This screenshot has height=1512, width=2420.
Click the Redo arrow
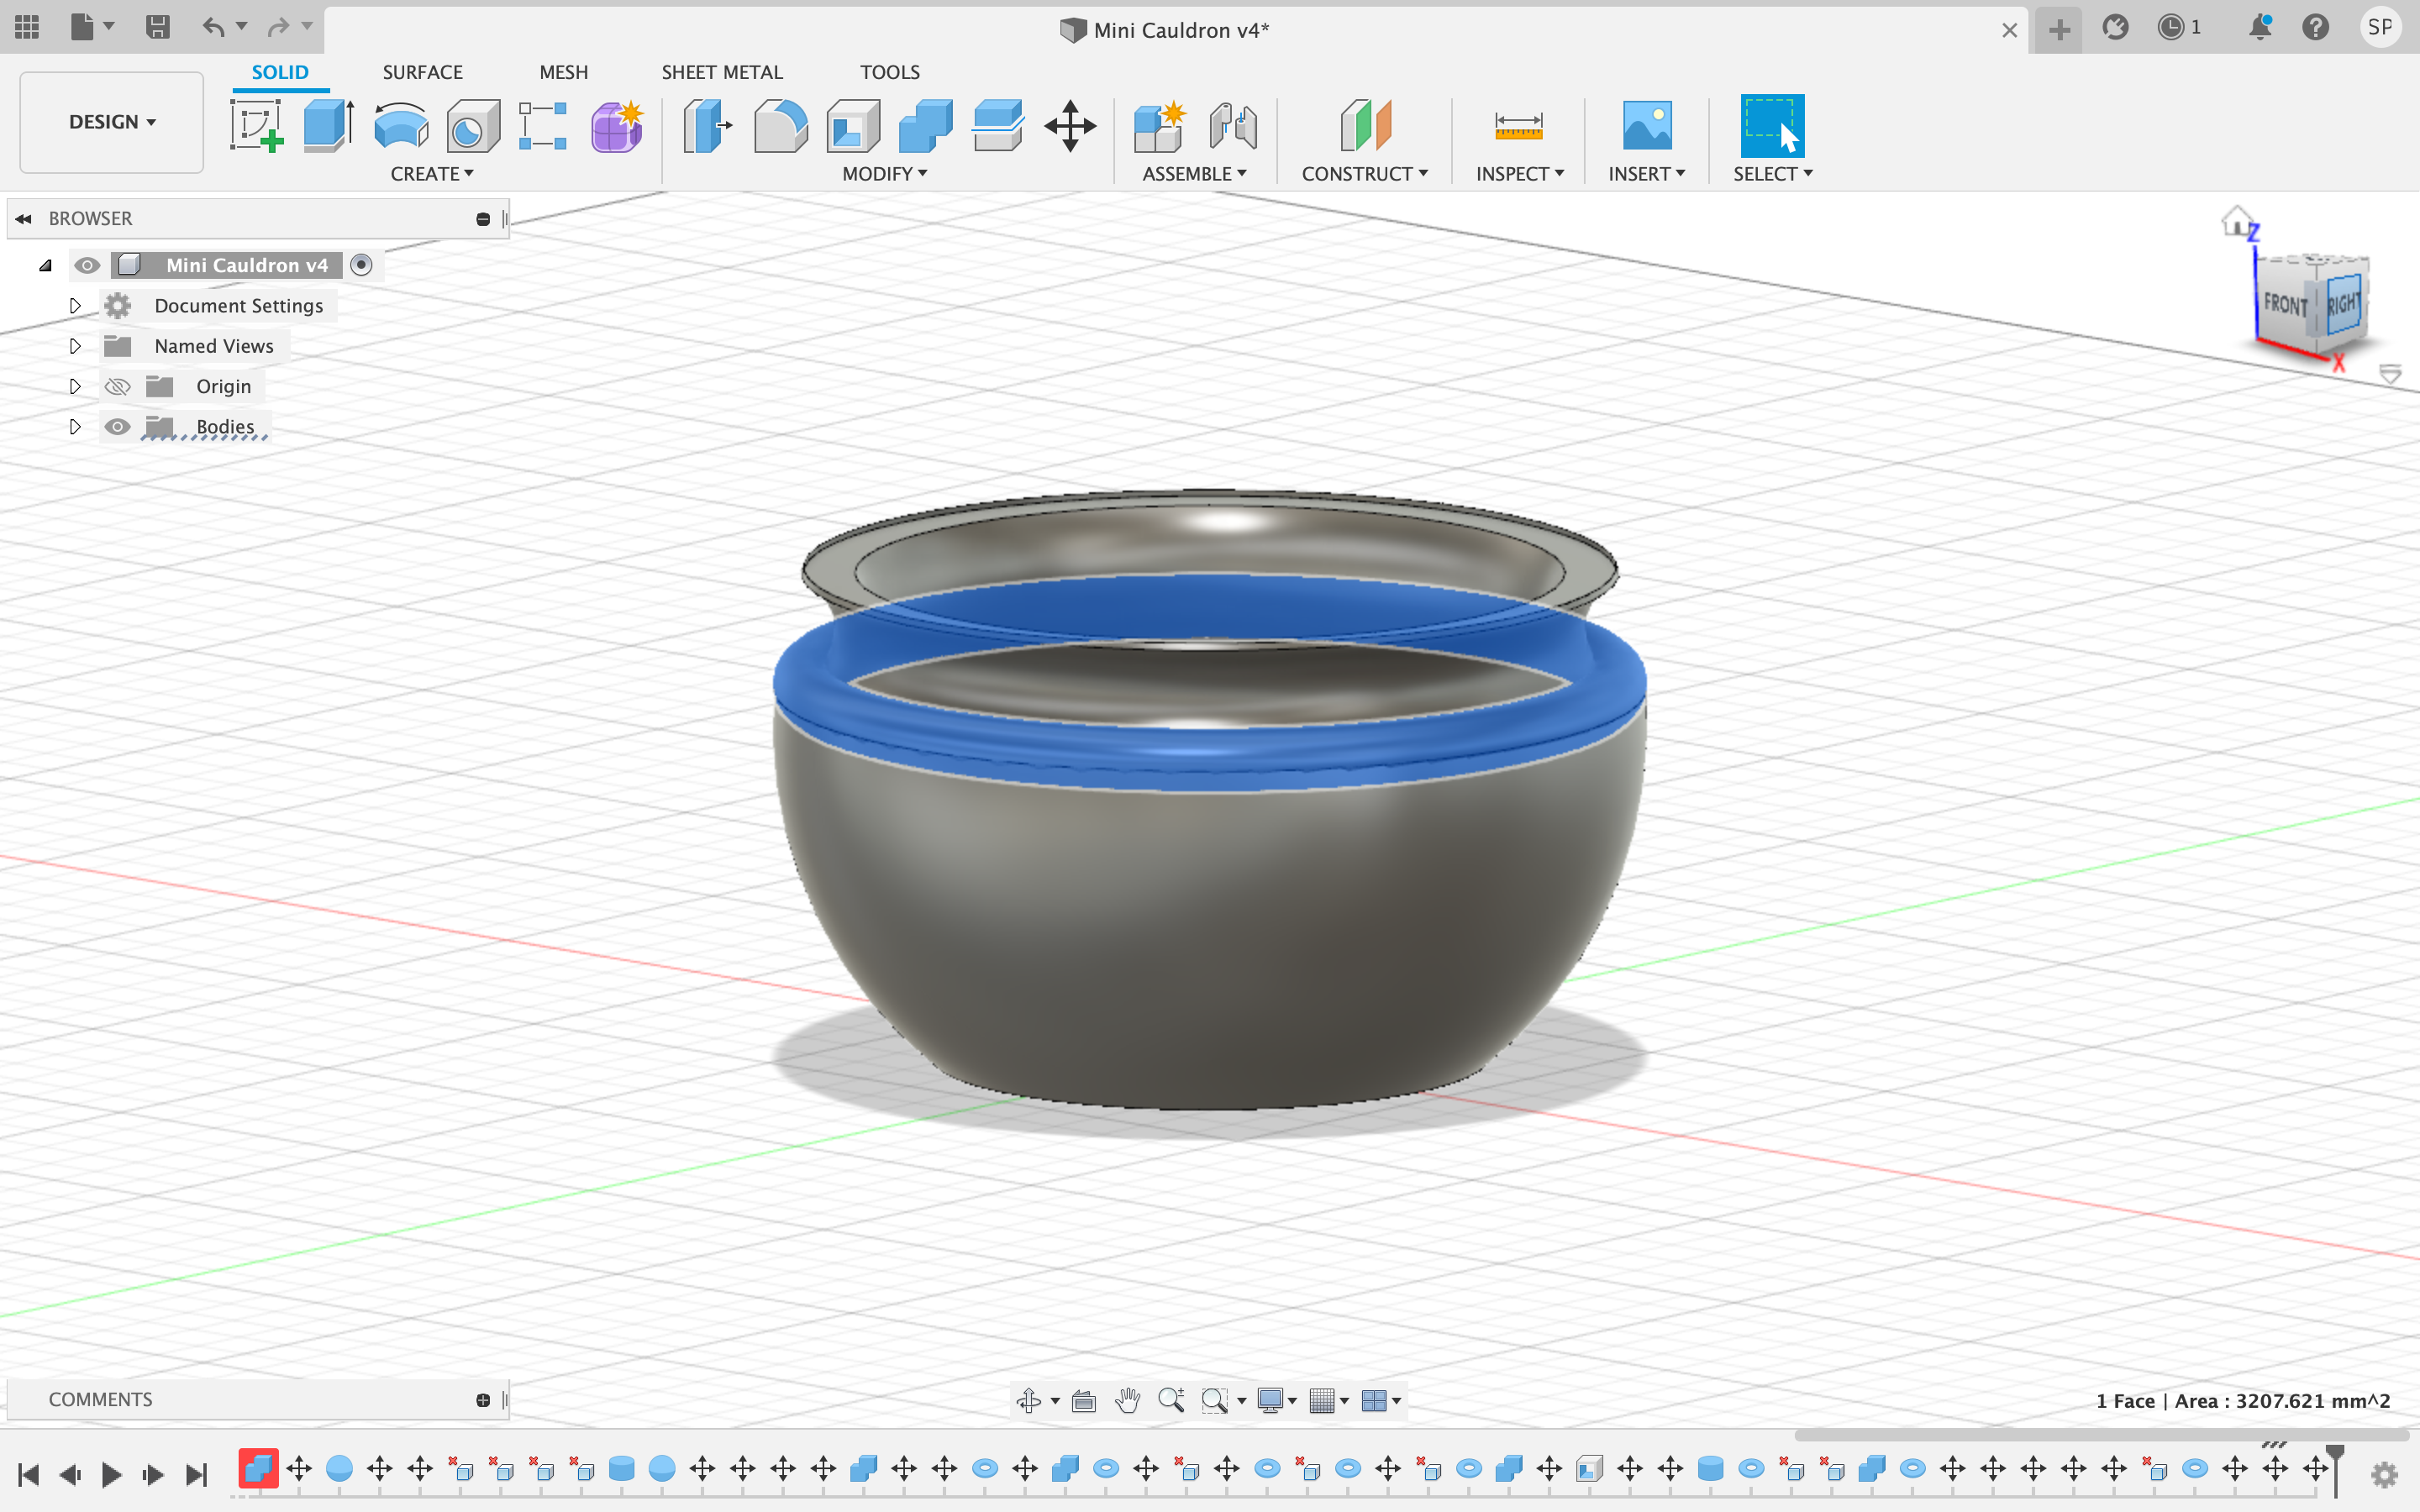point(278,27)
